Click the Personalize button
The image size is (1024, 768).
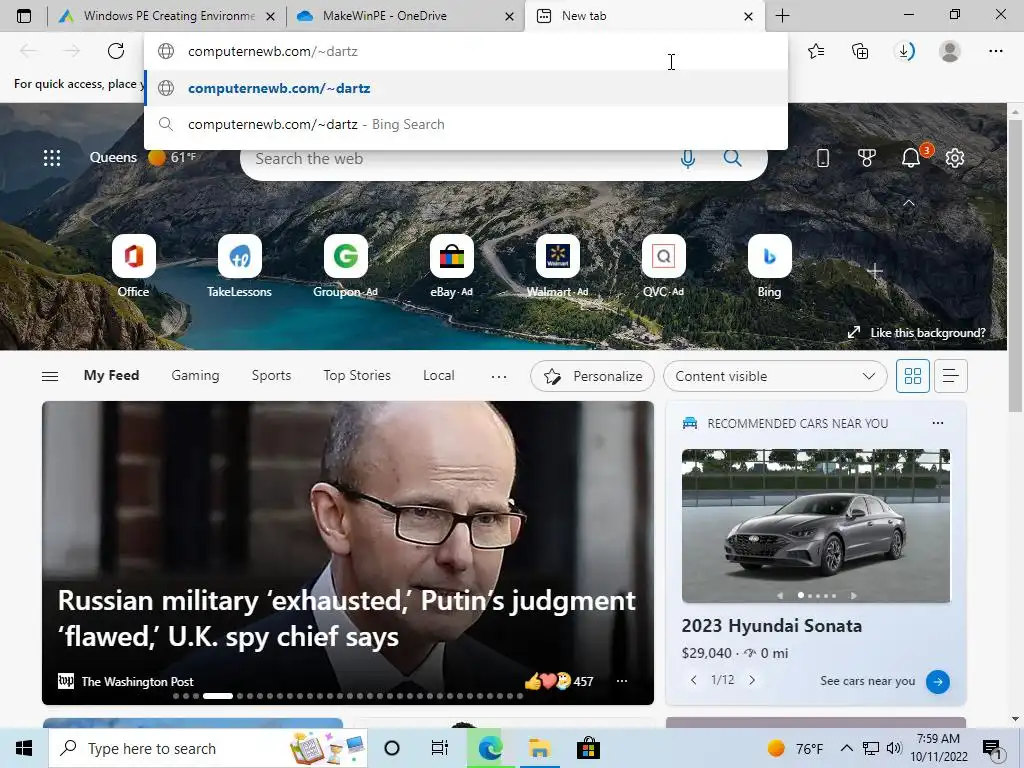tap(592, 376)
